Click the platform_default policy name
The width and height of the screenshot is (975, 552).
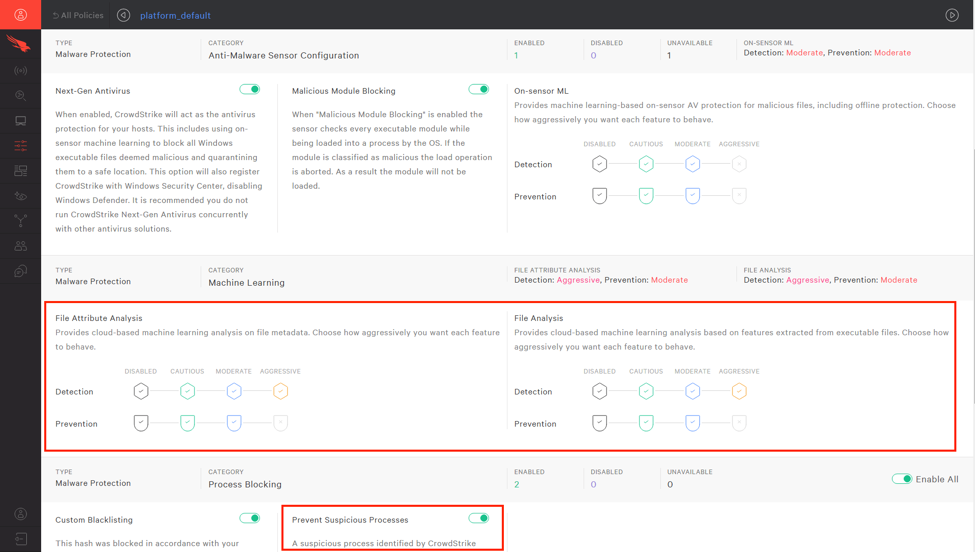pyautogui.click(x=175, y=16)
